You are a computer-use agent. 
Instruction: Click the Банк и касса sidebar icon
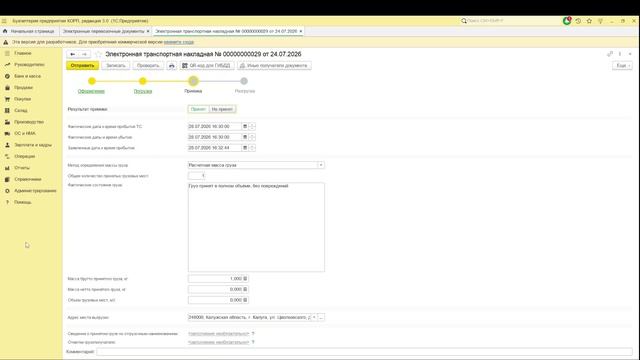[7, 76]
